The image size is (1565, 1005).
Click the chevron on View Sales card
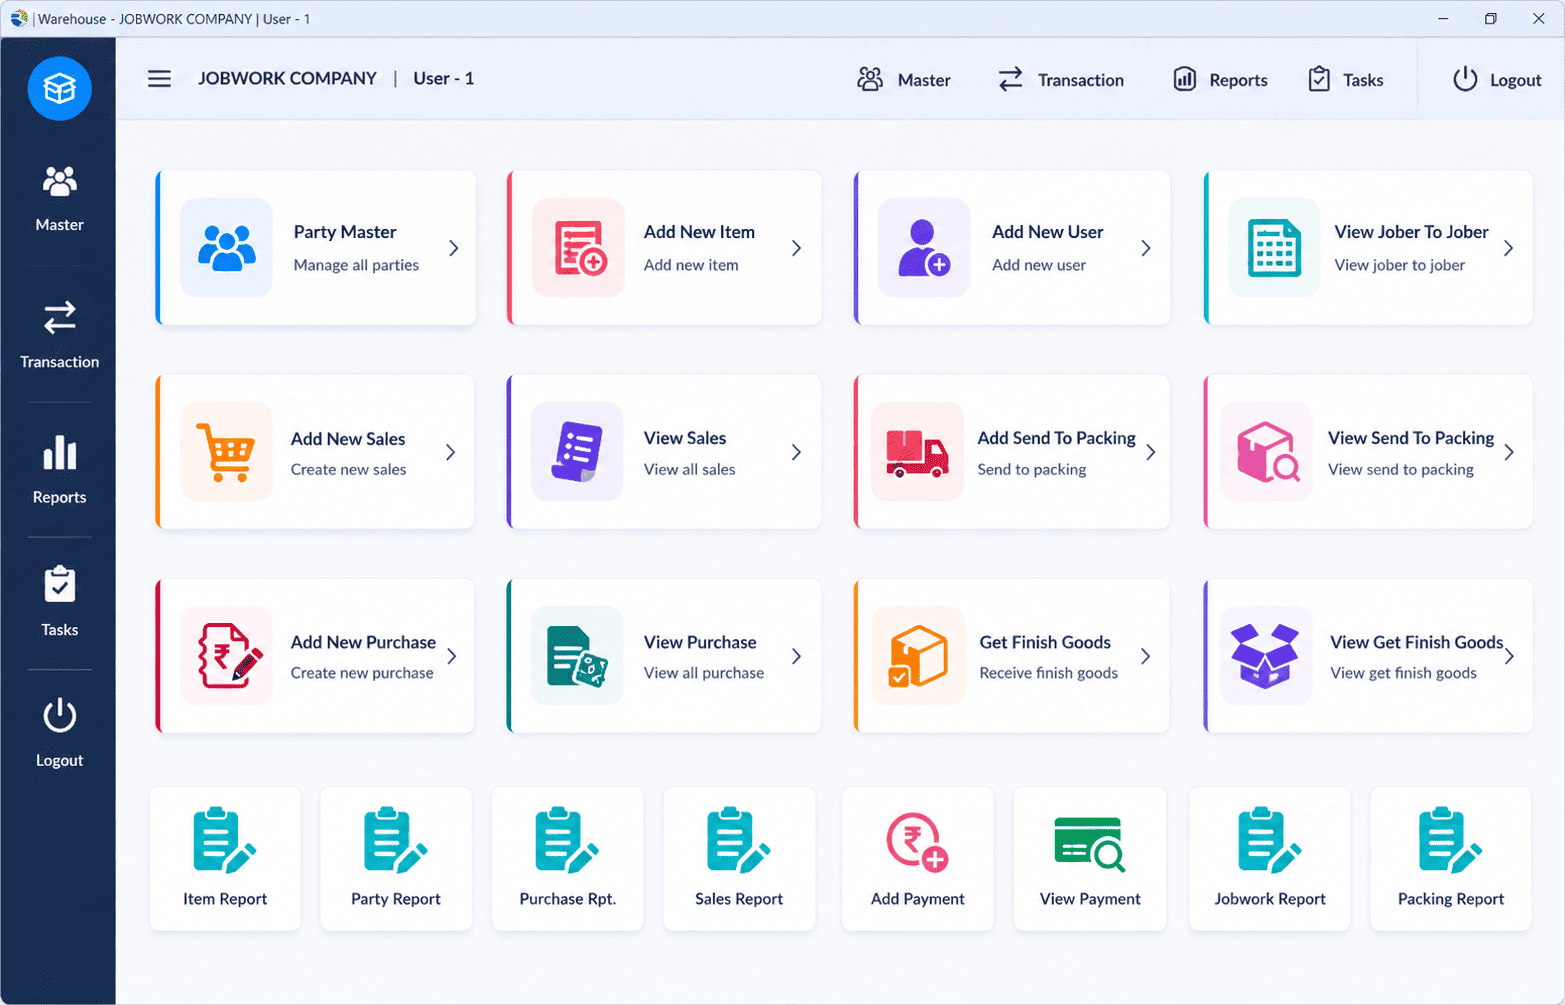(797, 453)
